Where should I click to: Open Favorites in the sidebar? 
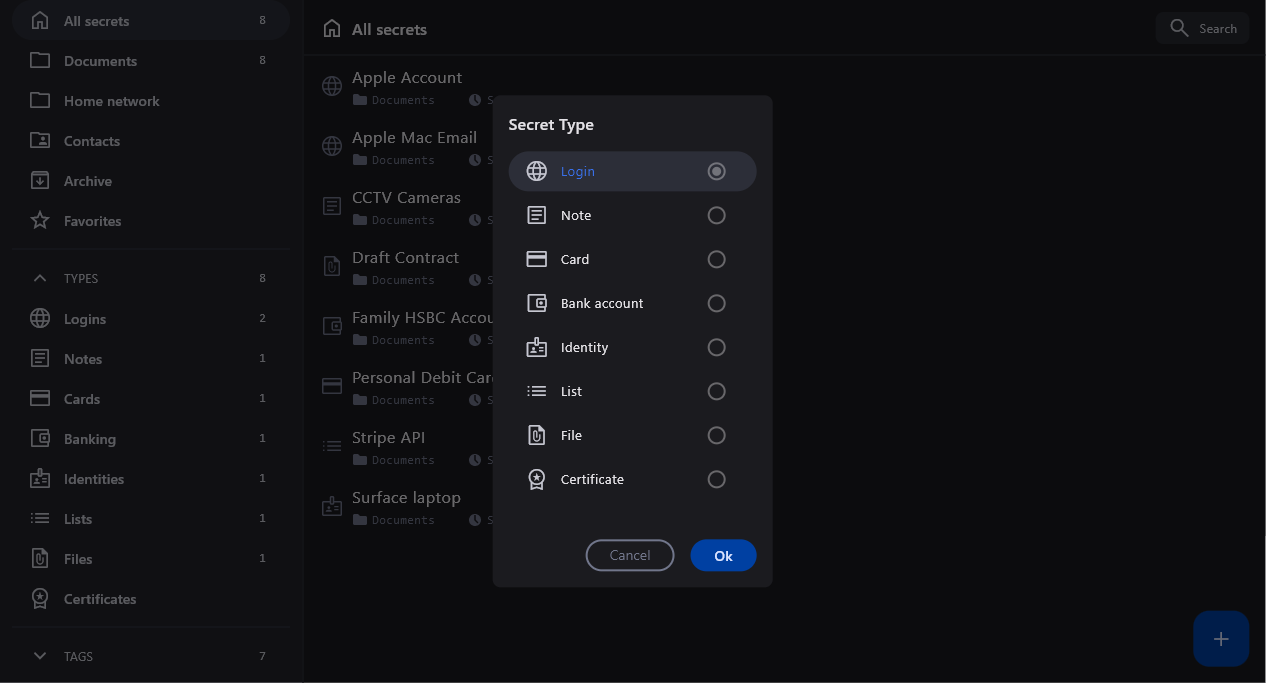coord(92,221)
